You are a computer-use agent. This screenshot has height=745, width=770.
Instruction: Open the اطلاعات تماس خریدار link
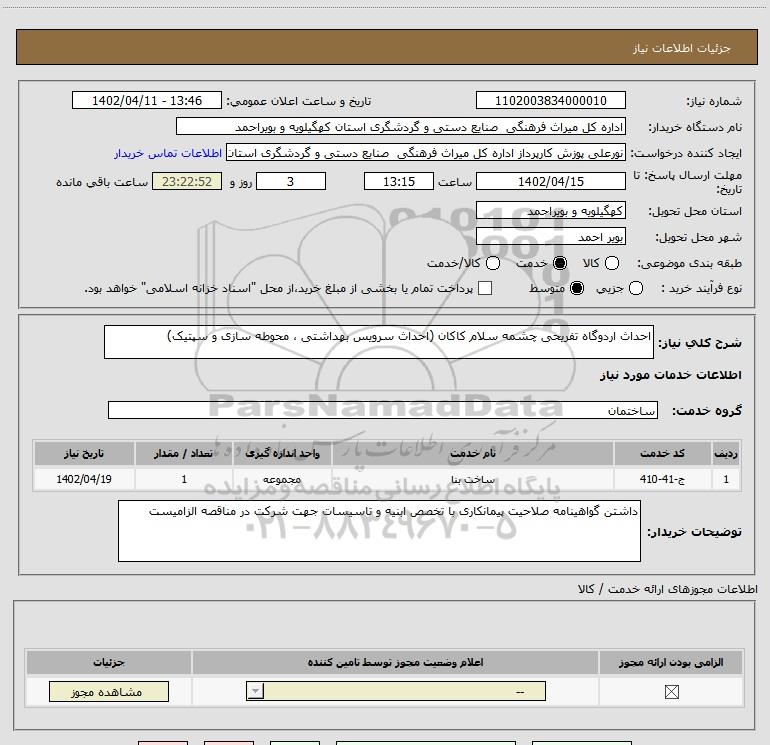coord(168,153)
